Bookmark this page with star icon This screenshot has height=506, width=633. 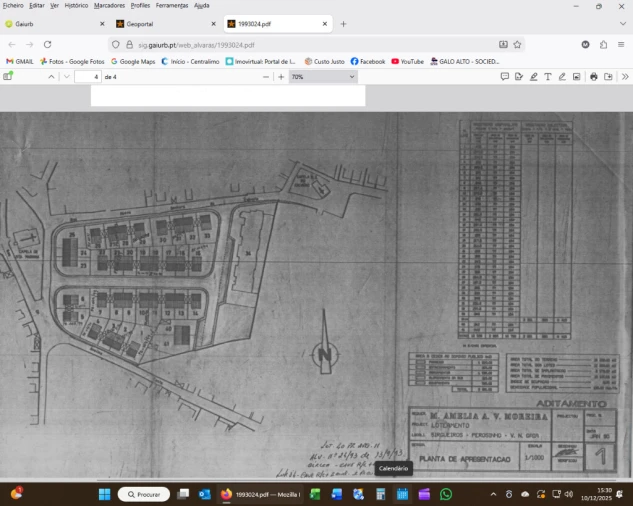coord(517,44)
